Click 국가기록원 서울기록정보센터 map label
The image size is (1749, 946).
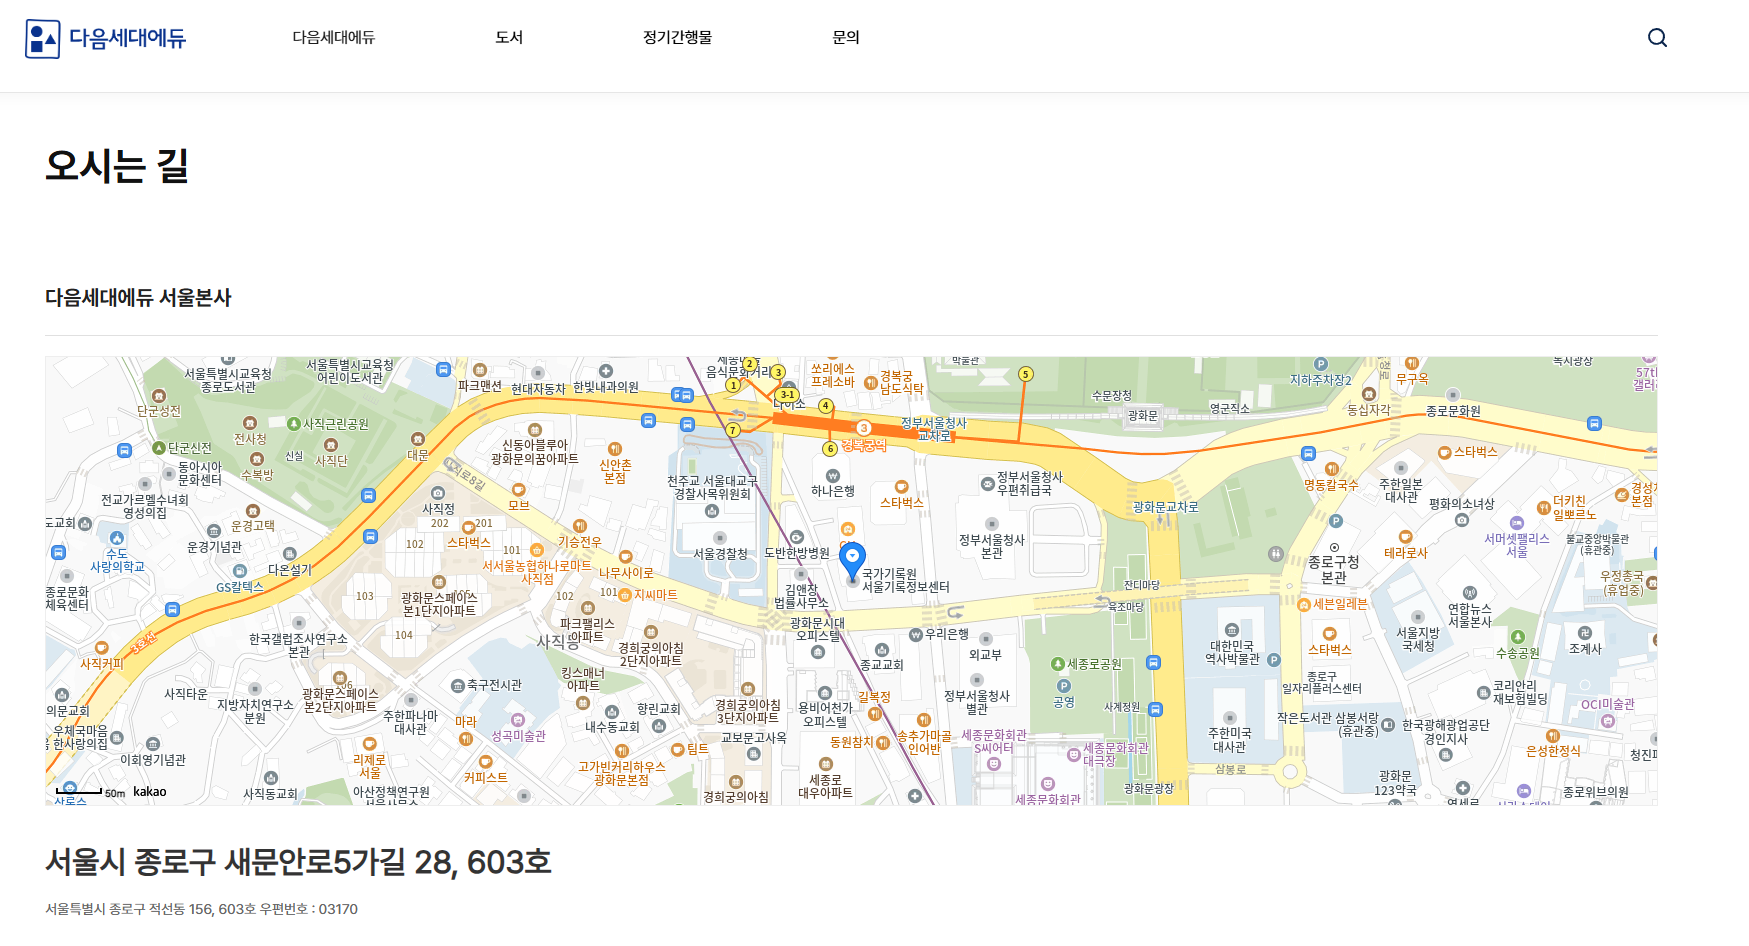[905, 581]
